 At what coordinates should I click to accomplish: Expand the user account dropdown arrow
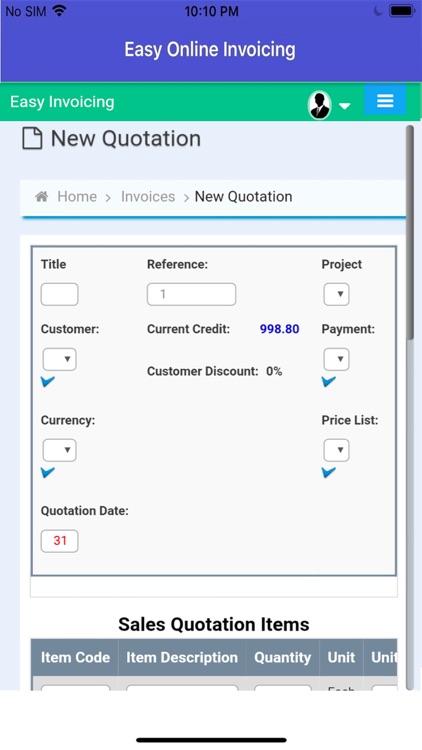click(344, 106)
